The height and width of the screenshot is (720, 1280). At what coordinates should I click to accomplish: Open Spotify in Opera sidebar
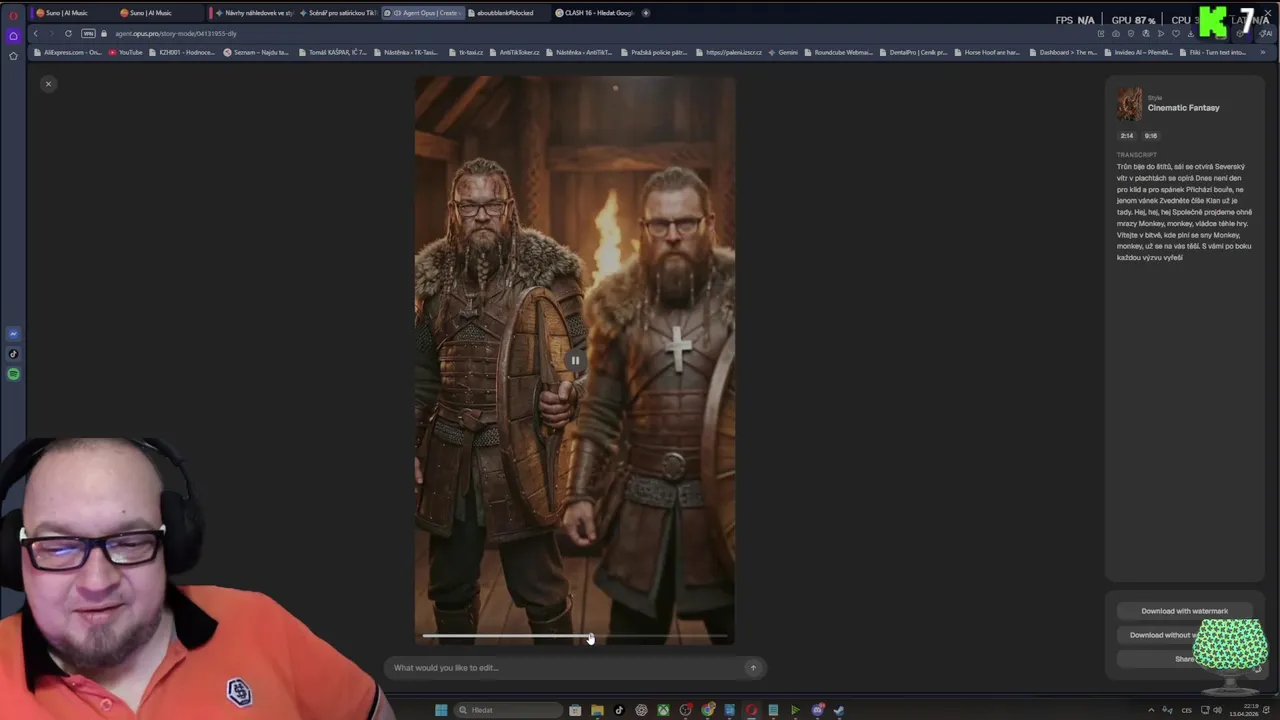pos(13,374)
